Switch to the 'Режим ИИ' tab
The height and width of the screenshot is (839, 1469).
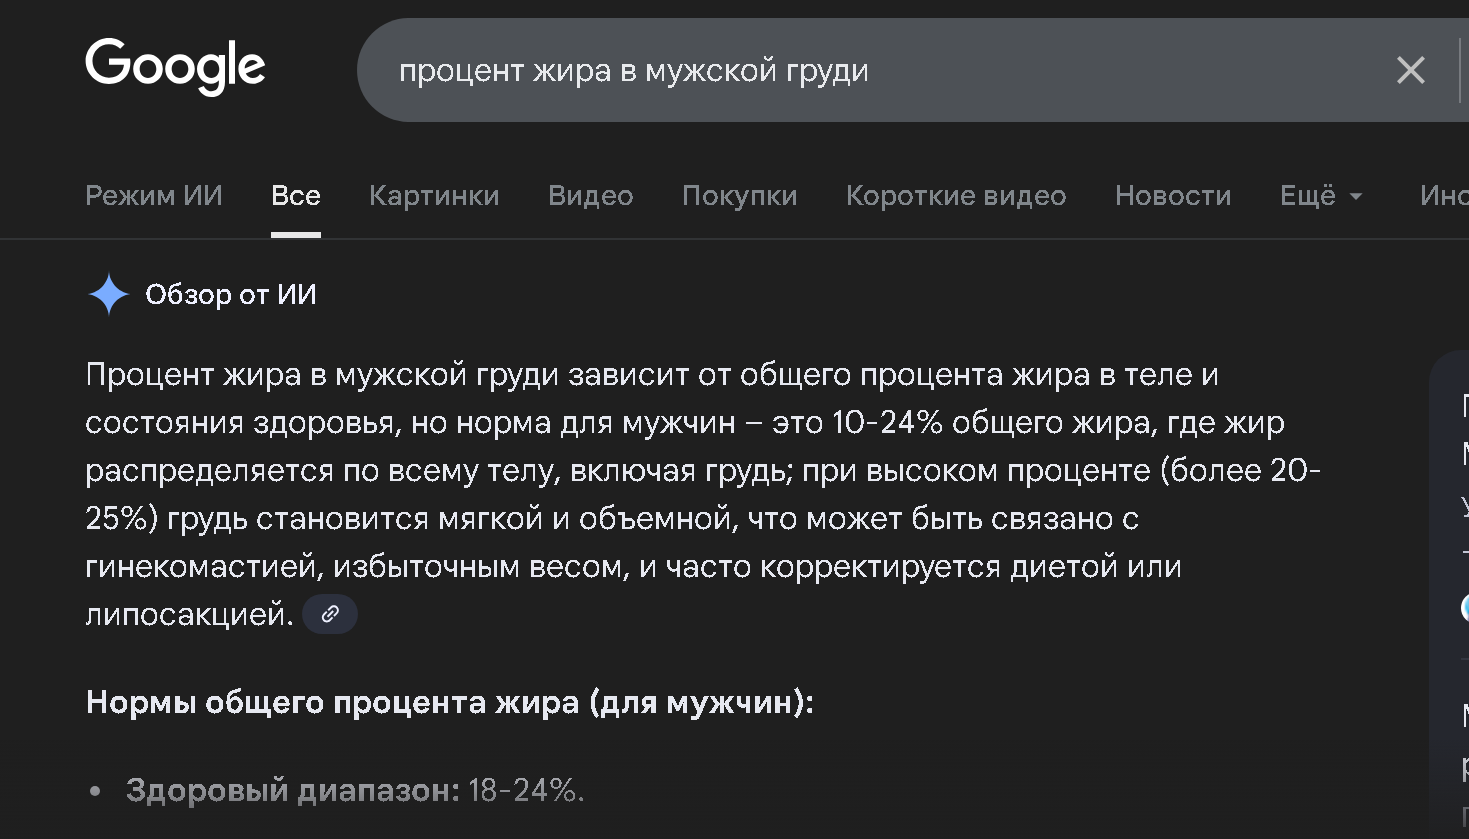[154, 196]
